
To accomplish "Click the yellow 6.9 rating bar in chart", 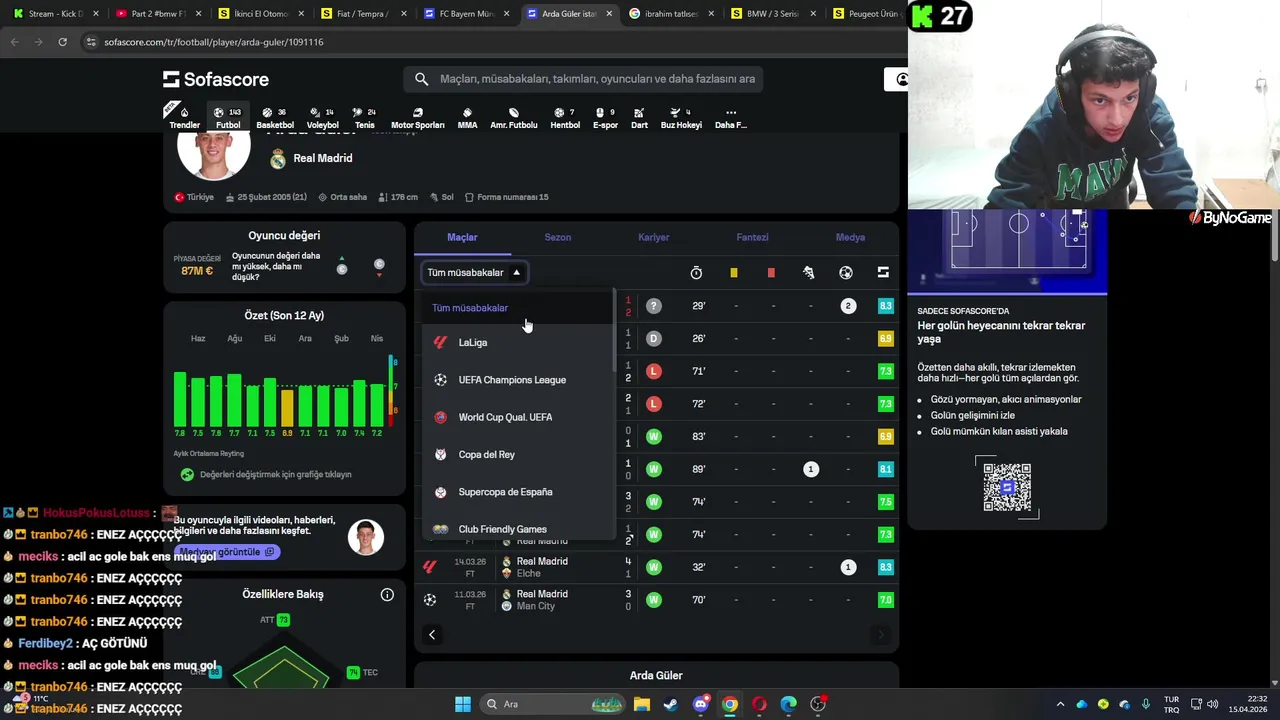I will [288, 408].
